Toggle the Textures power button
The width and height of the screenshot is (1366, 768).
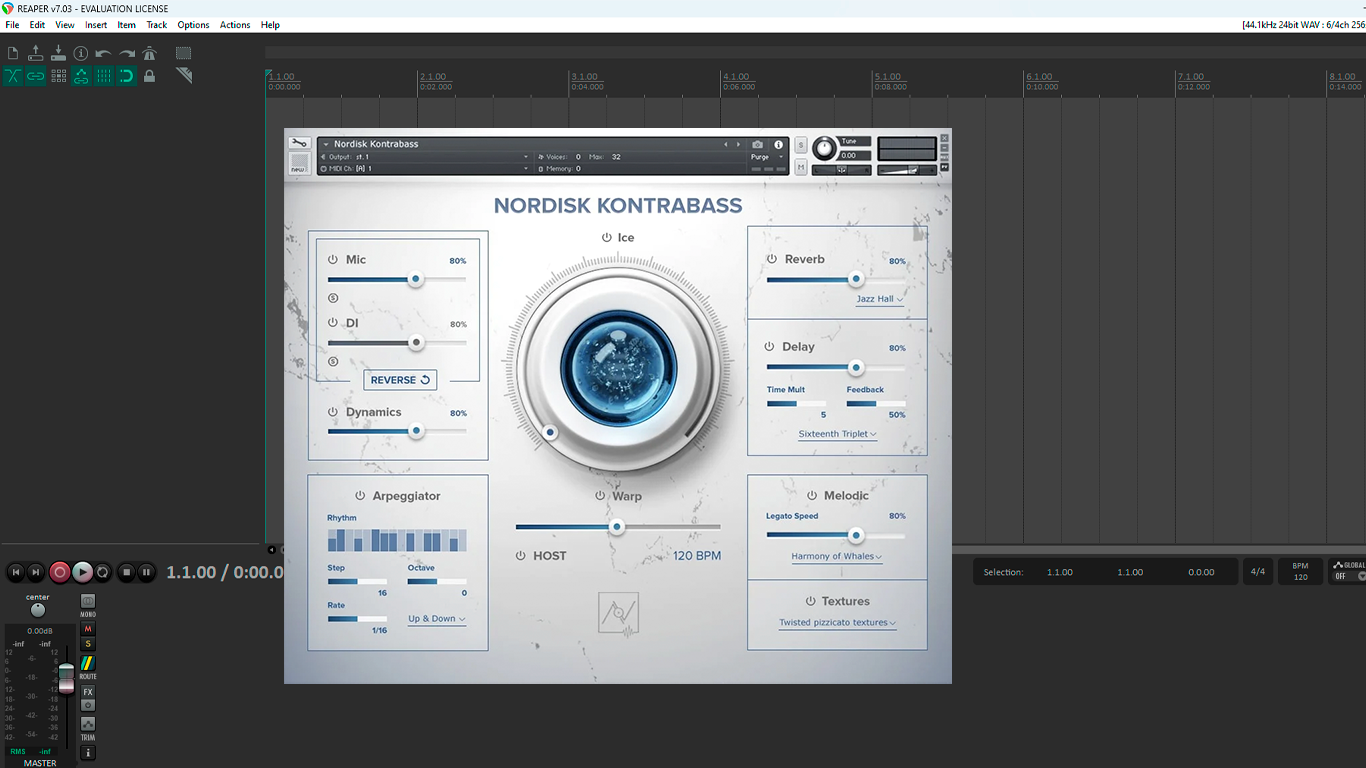pos(810,601)
